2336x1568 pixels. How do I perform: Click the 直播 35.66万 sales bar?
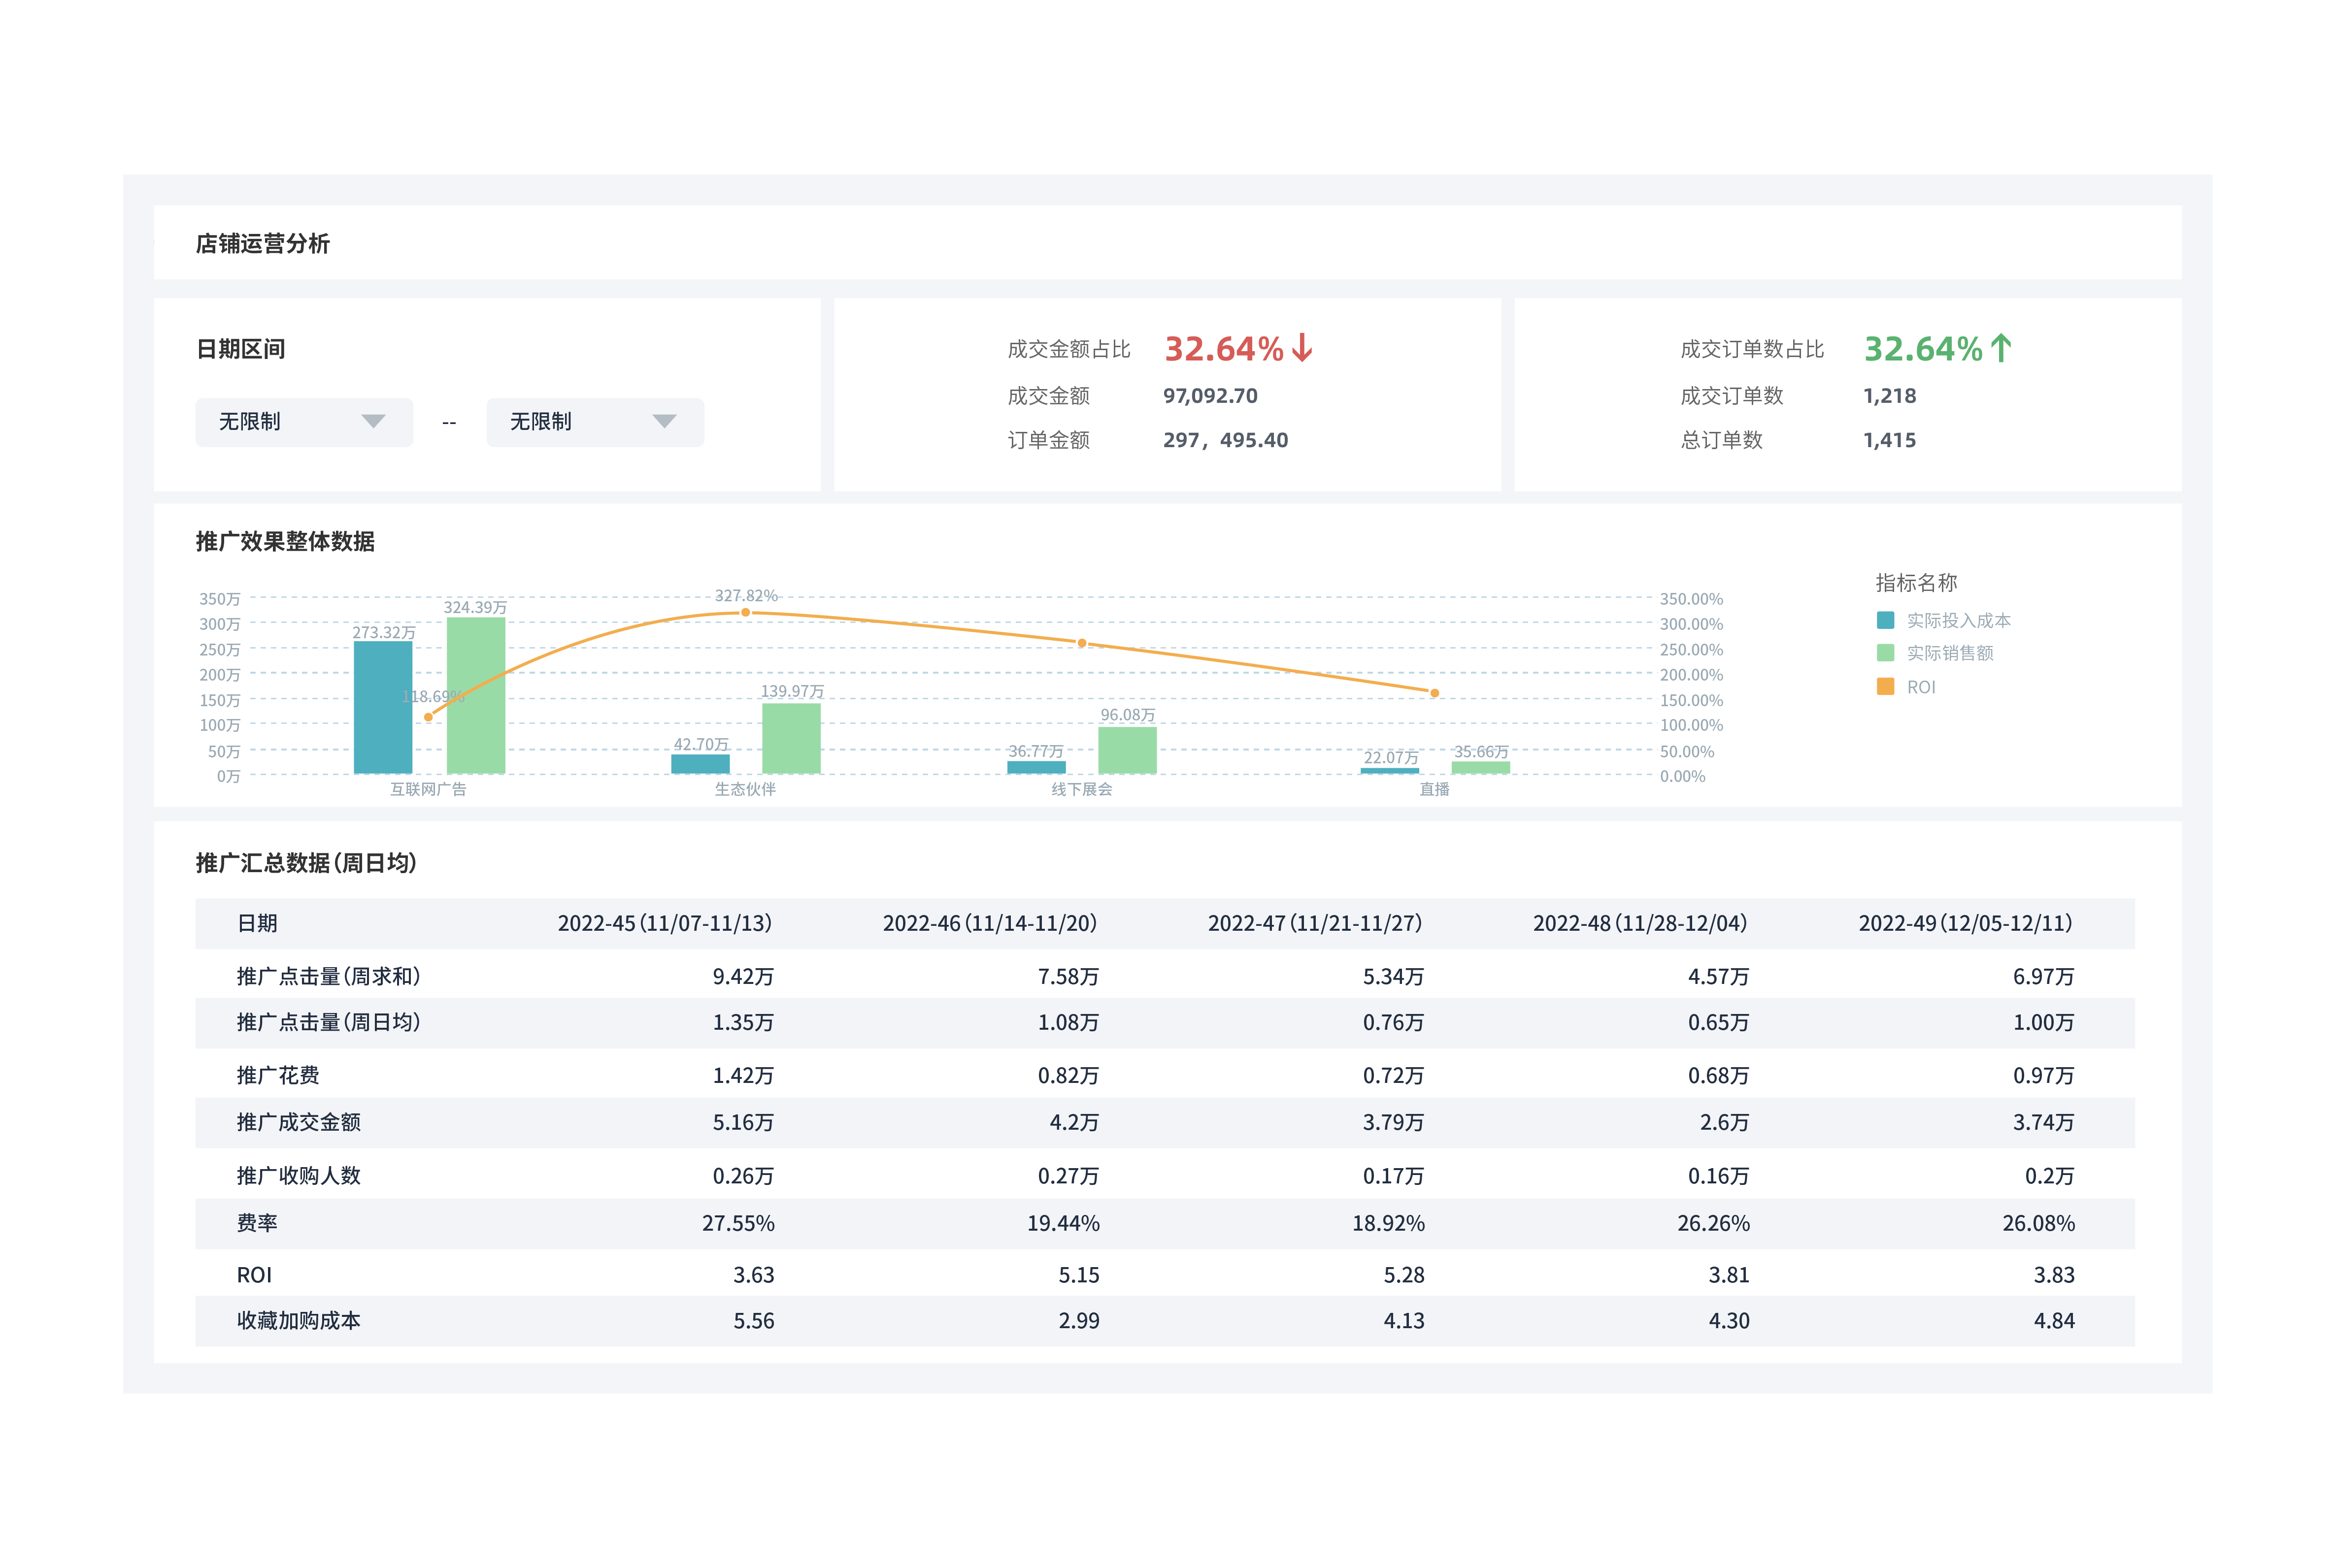click(1480, 768)
